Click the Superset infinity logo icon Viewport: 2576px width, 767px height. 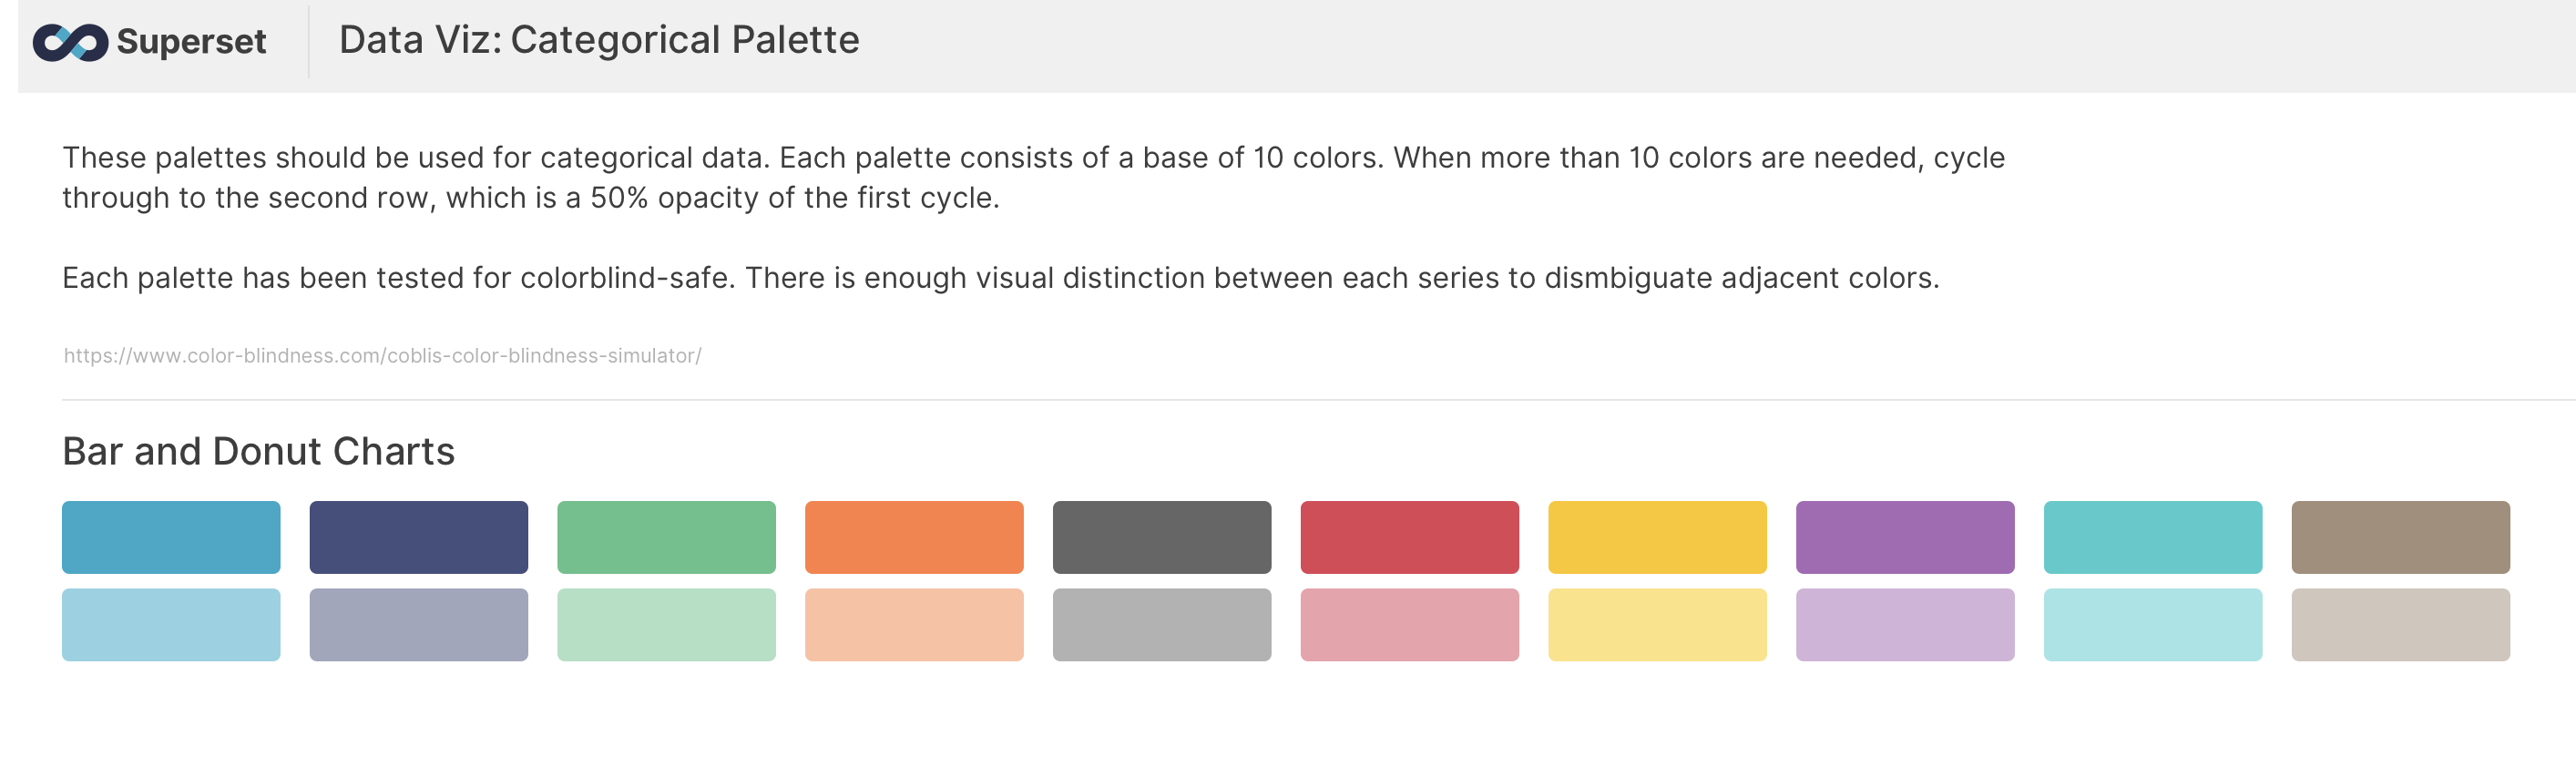point(70,42)
